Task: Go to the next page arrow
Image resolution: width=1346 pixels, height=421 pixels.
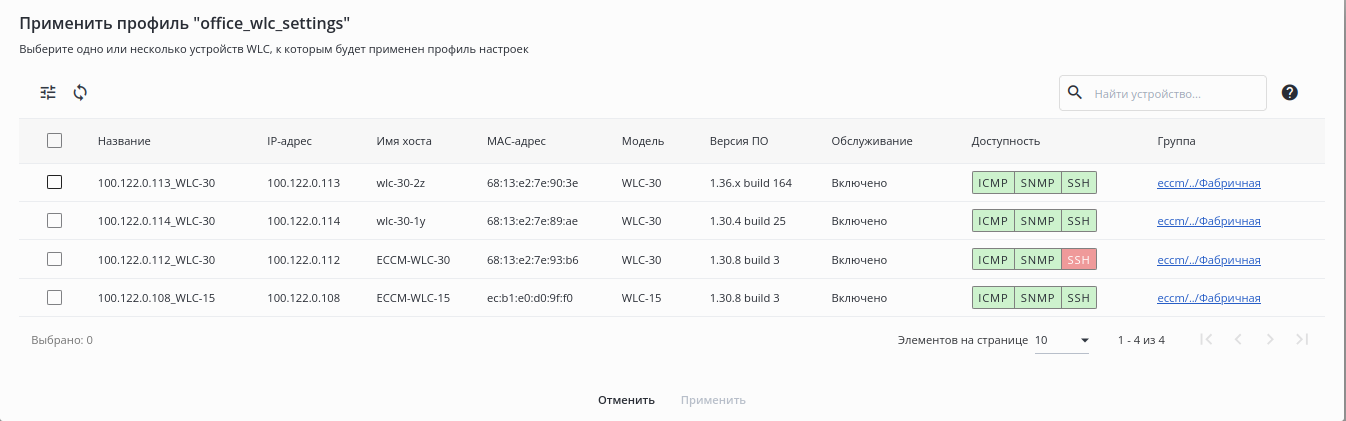Action: coord(1270,340)
